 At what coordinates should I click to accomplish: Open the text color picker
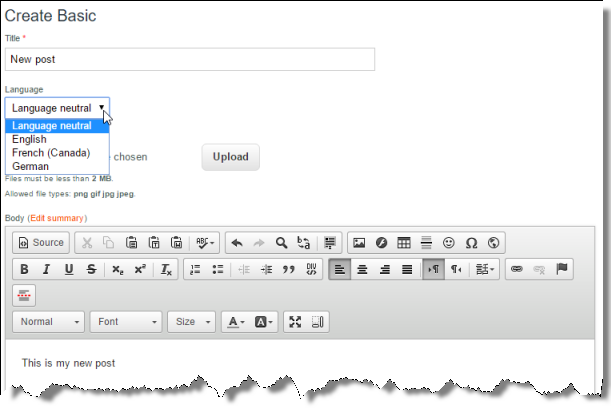click(235, 322)
